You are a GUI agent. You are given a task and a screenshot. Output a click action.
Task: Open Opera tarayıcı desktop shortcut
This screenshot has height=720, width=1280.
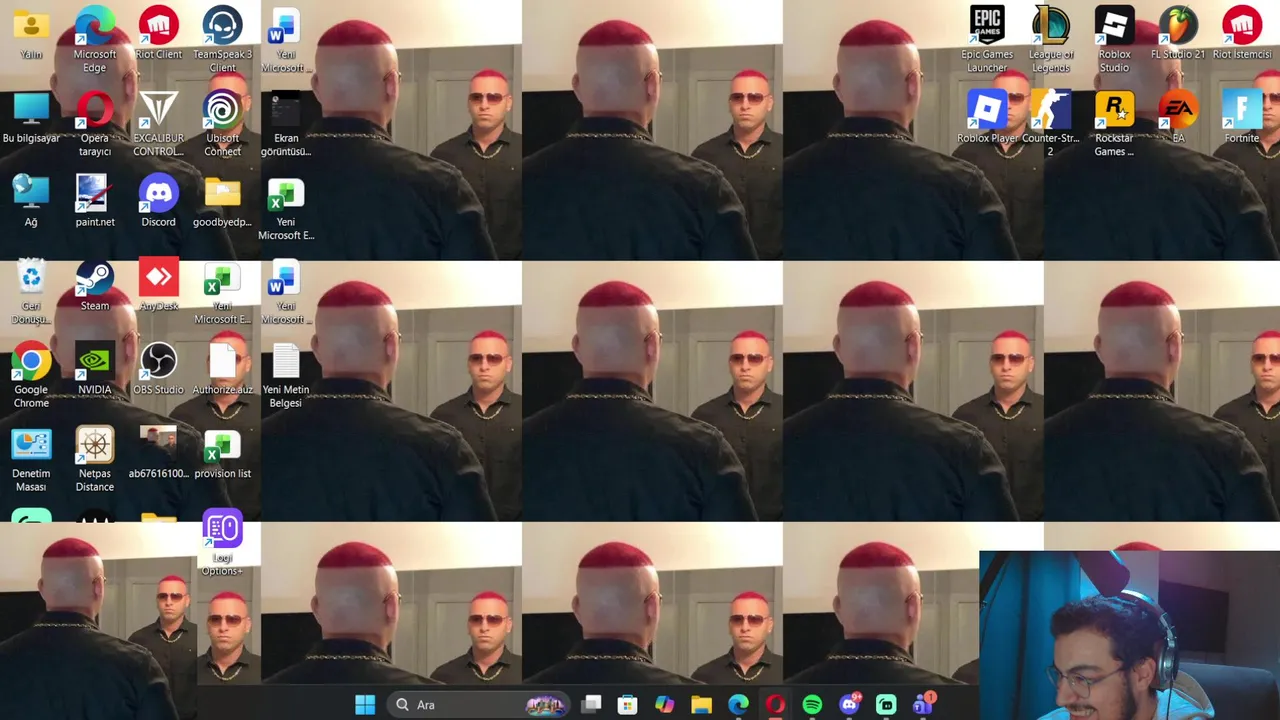click(x=95, y=124)
